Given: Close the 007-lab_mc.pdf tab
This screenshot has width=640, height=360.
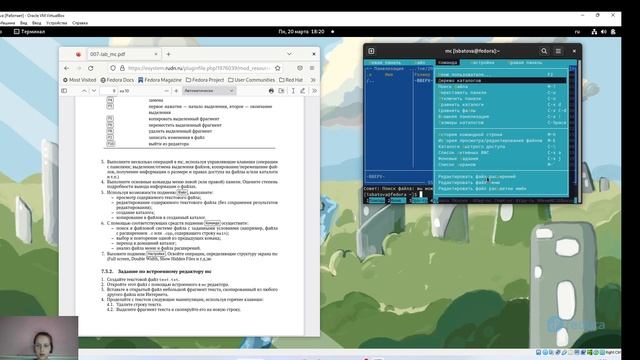Looking at the screenshot, I should point(156,54).
